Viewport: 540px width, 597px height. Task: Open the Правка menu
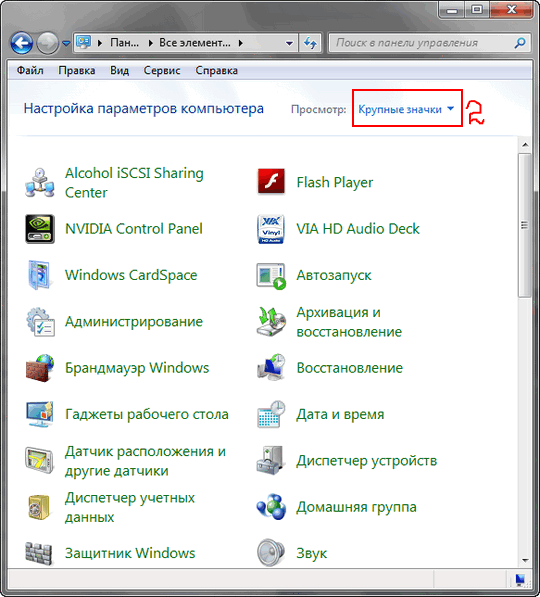[77, 70]
